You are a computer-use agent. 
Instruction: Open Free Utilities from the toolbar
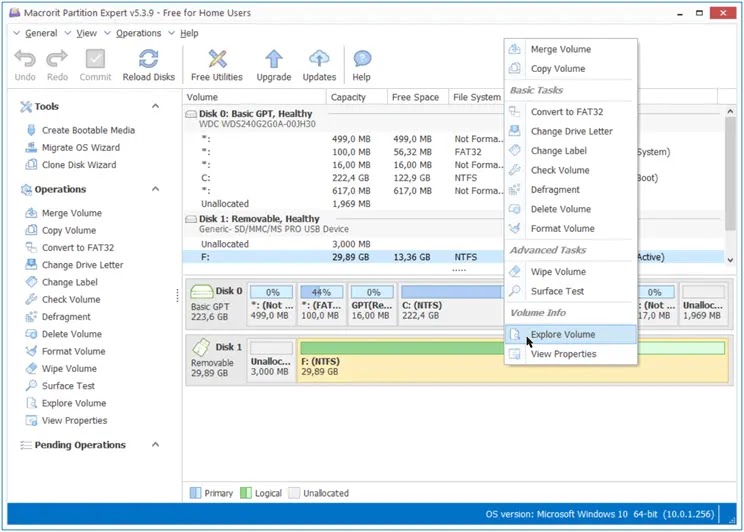pyautogui.click(x=217, y=59)
